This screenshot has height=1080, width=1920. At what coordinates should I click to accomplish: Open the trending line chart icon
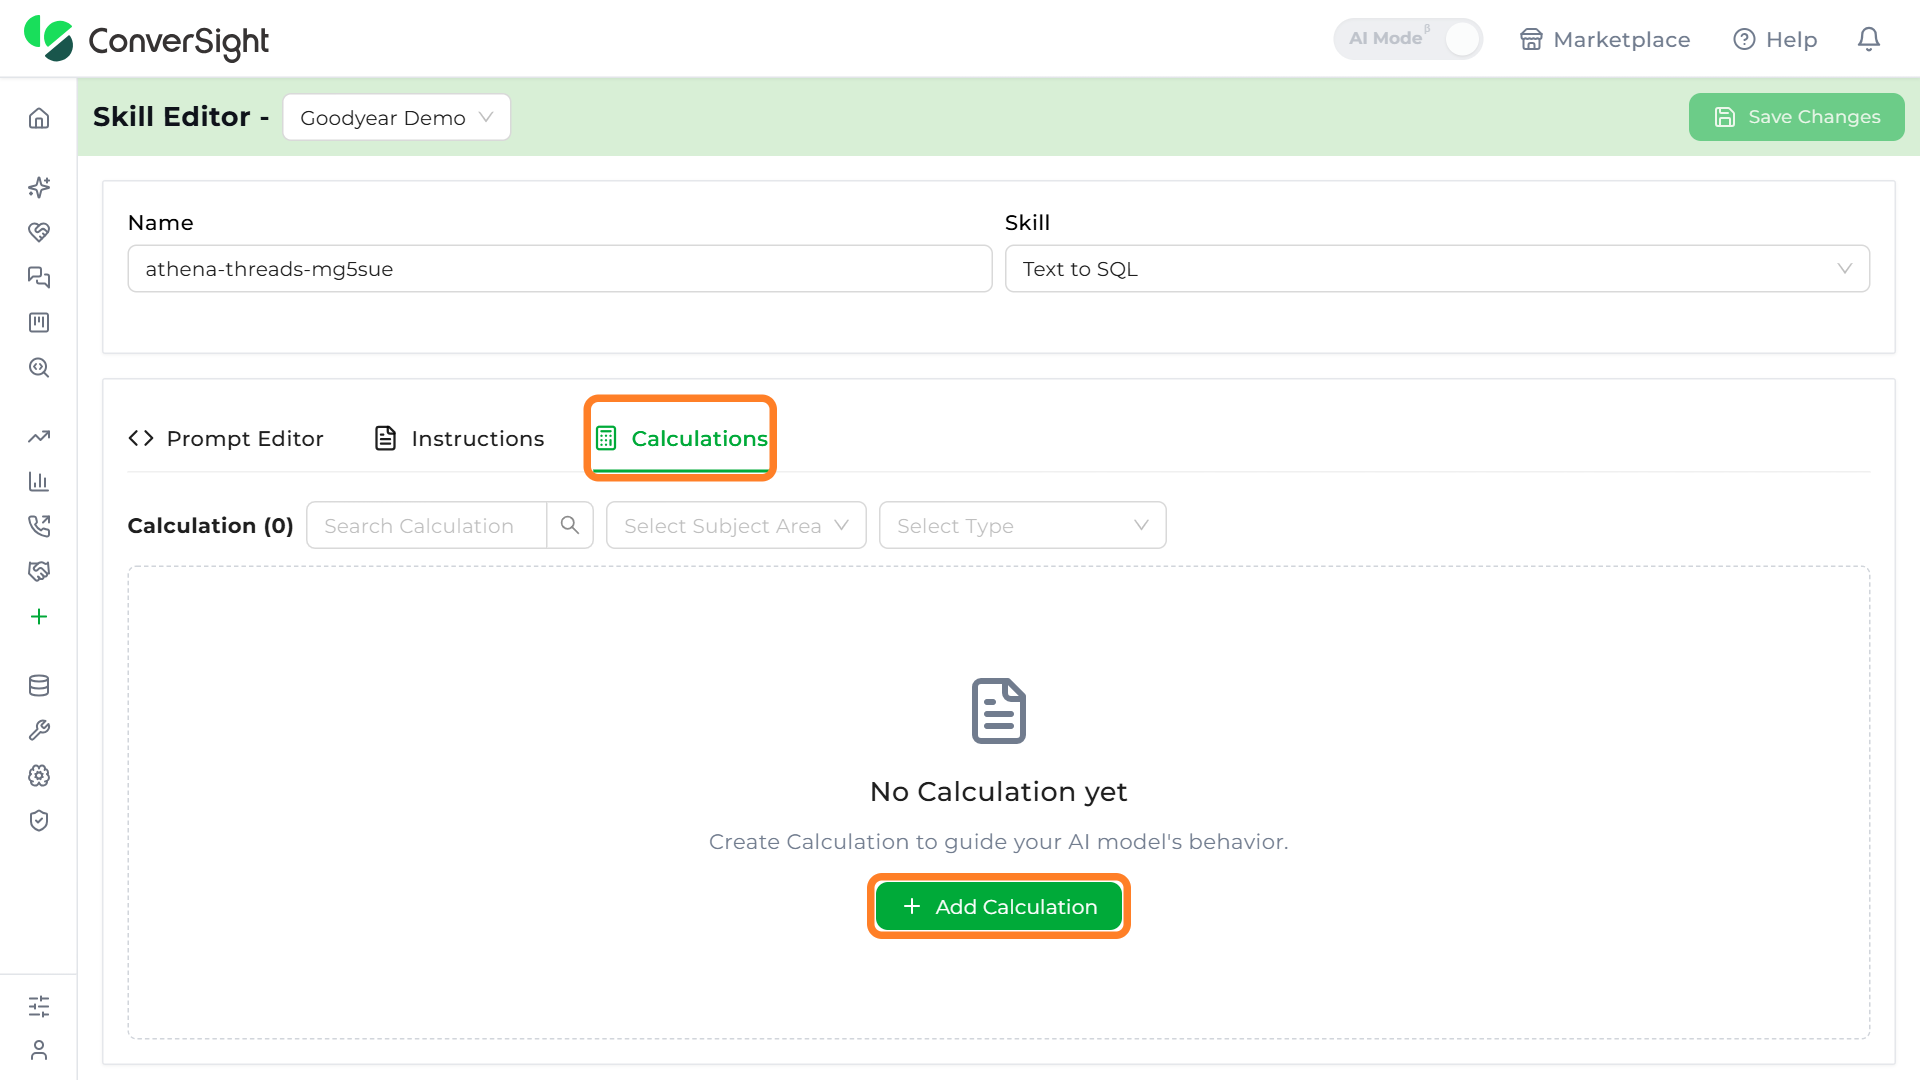pyautogui.click(x=39, y=436)
